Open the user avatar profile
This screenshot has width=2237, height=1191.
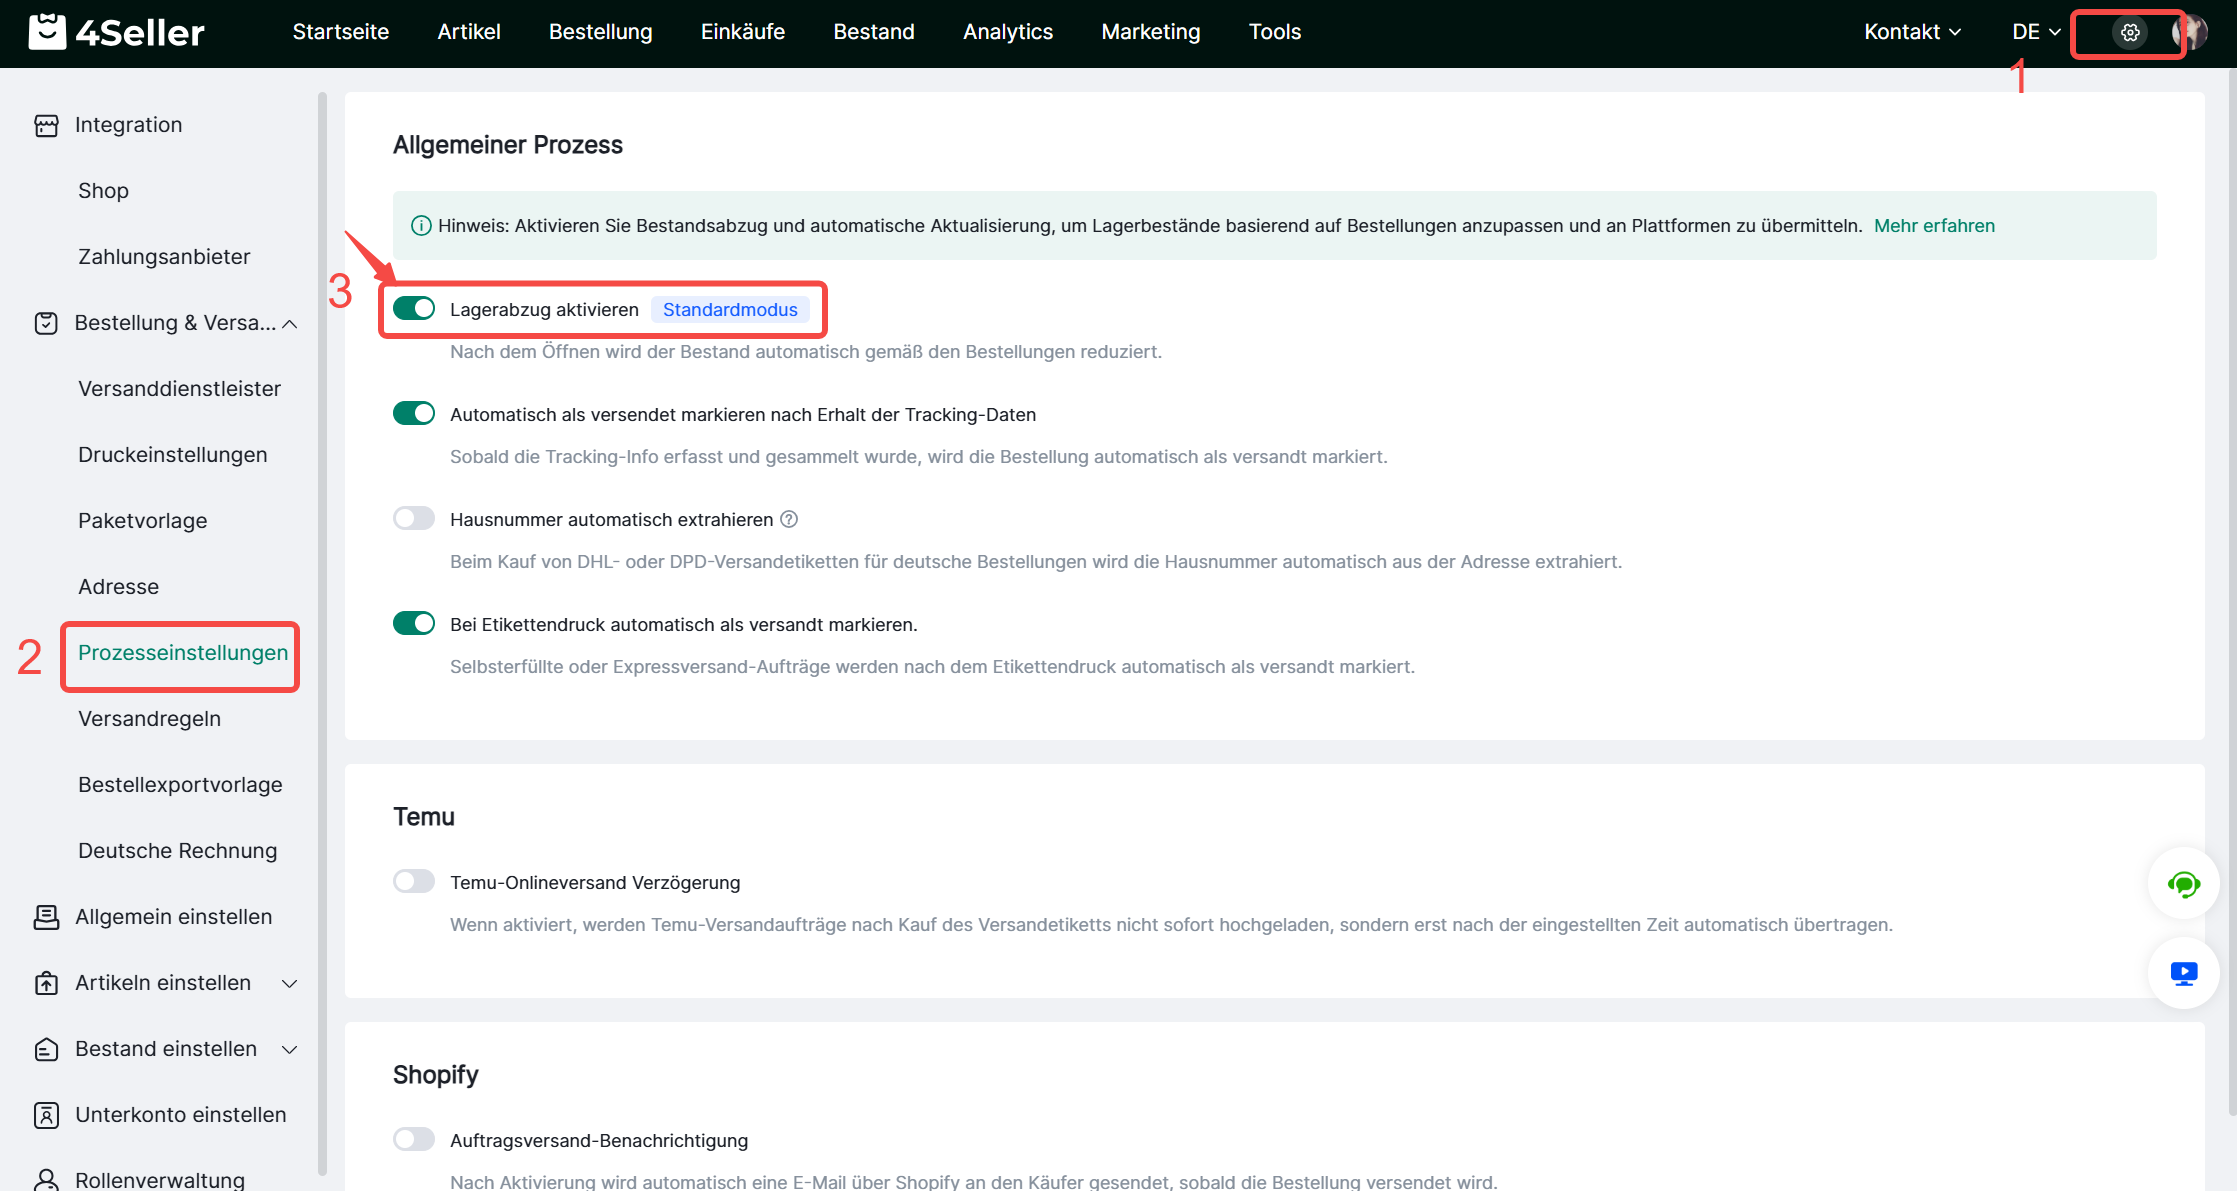pos(2190,32)
